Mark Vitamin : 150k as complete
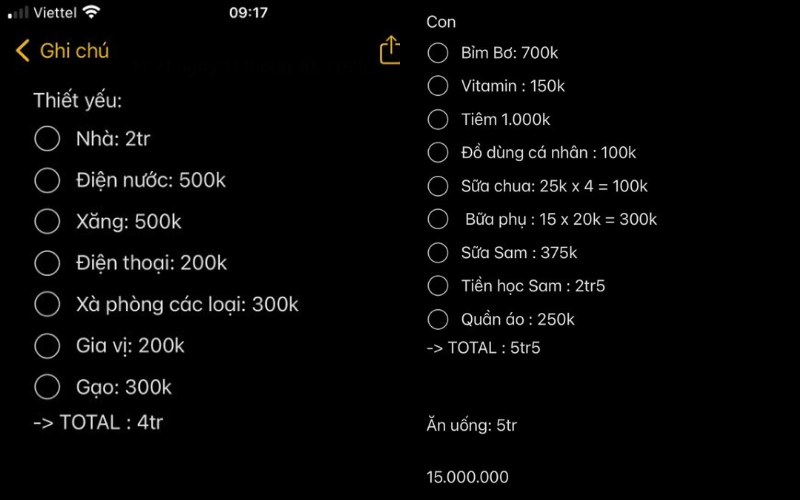Viewport: 800px width, 500px height. click(x=438, y=86)
